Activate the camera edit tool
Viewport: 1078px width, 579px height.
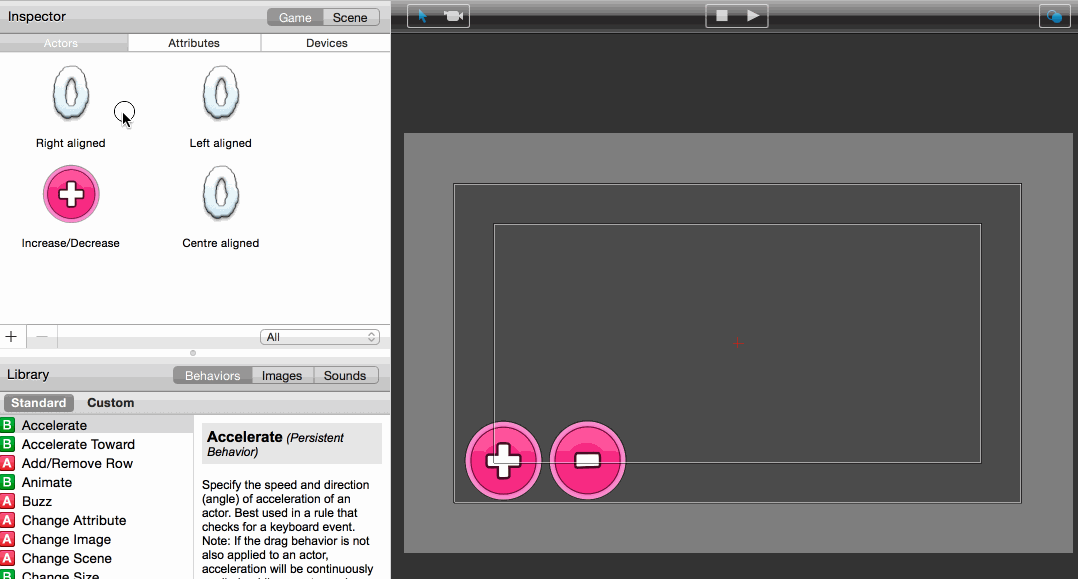click(454, 16)
